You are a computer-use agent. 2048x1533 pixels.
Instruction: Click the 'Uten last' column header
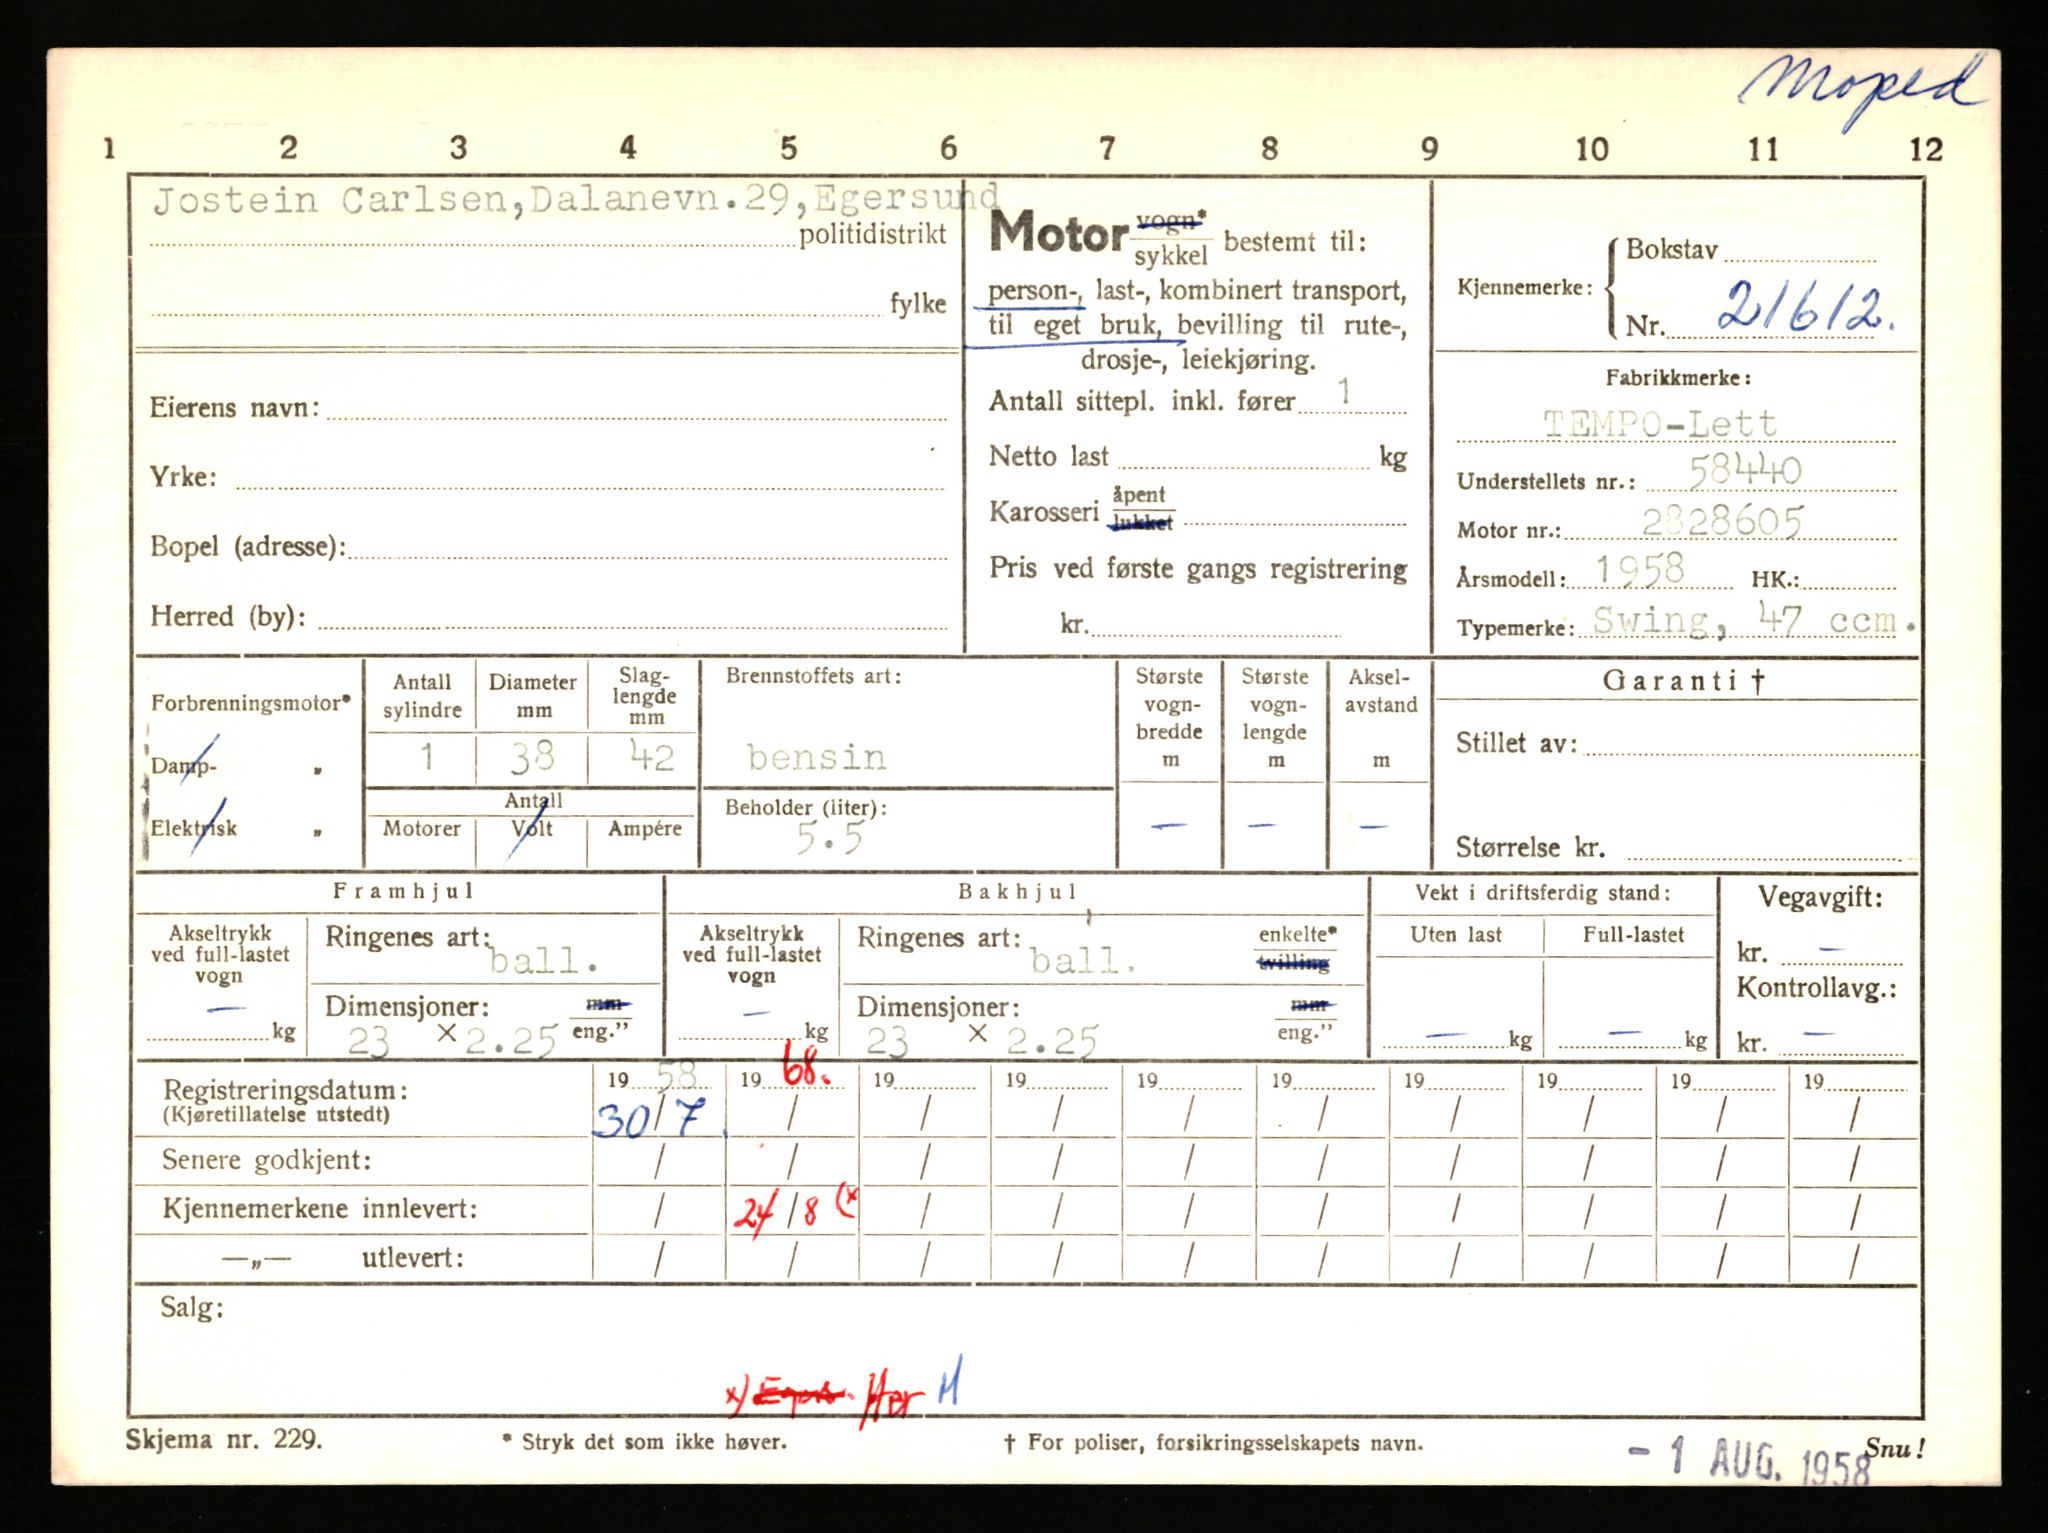1456,935
